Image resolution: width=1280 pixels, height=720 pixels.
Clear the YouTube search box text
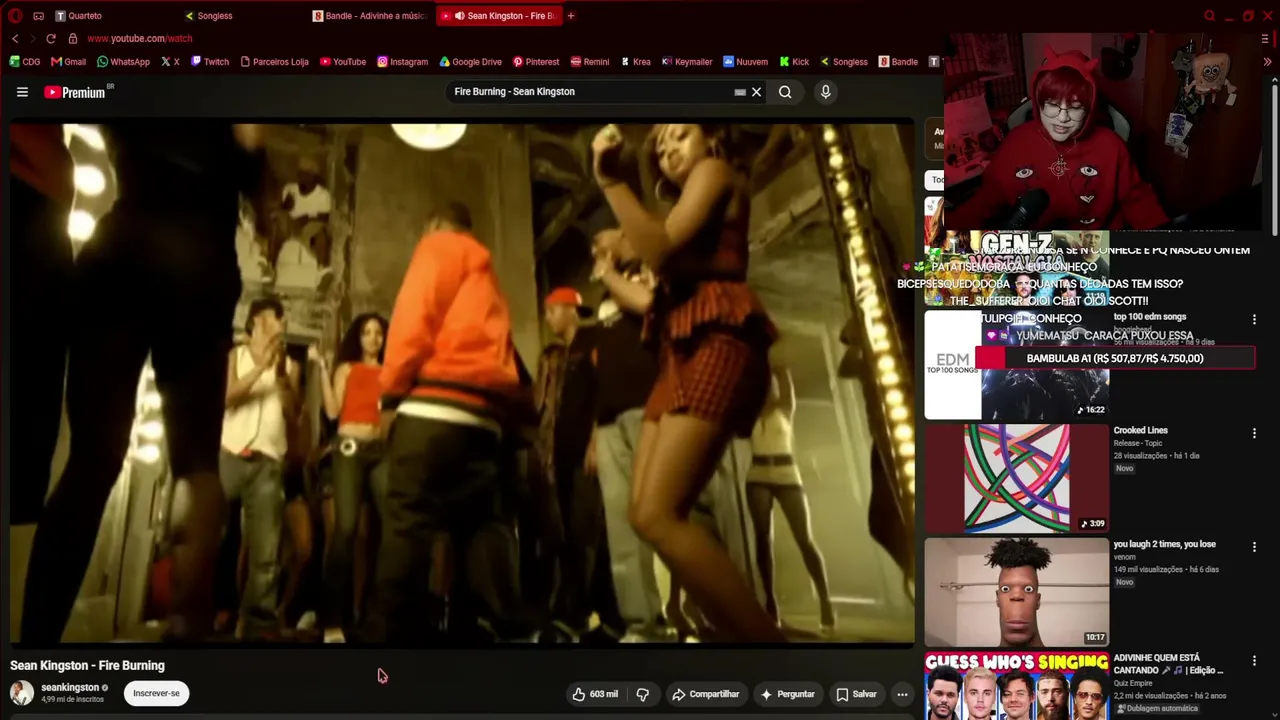[x=756, y=92]
